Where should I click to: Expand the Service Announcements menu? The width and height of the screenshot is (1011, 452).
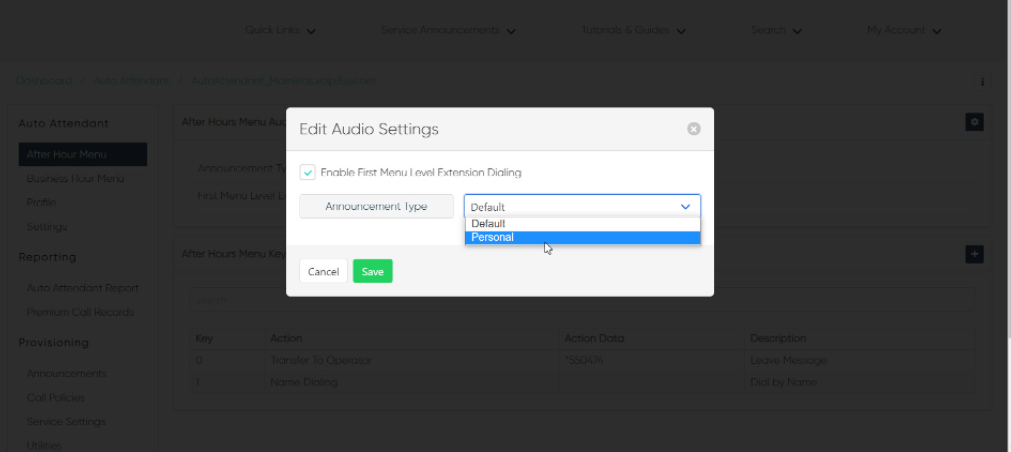pyautogui.click(x=448, y=30)
